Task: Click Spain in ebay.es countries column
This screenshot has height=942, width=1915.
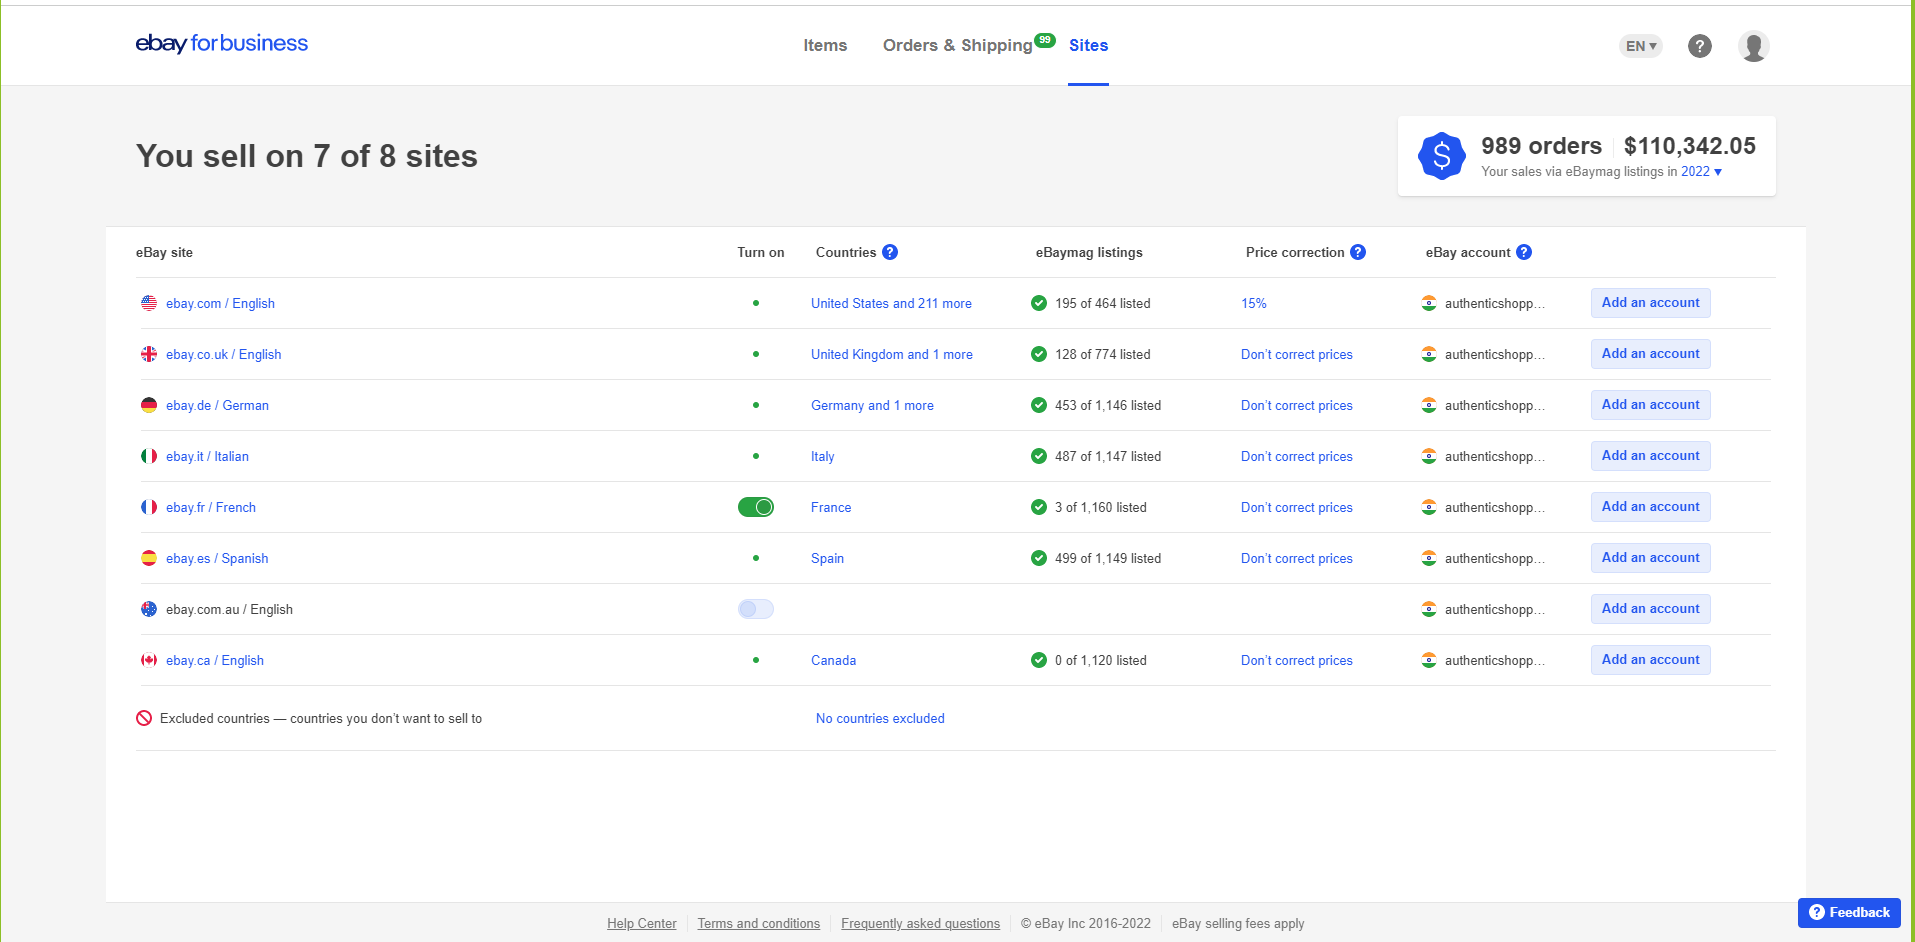Action: click(827, 558)
